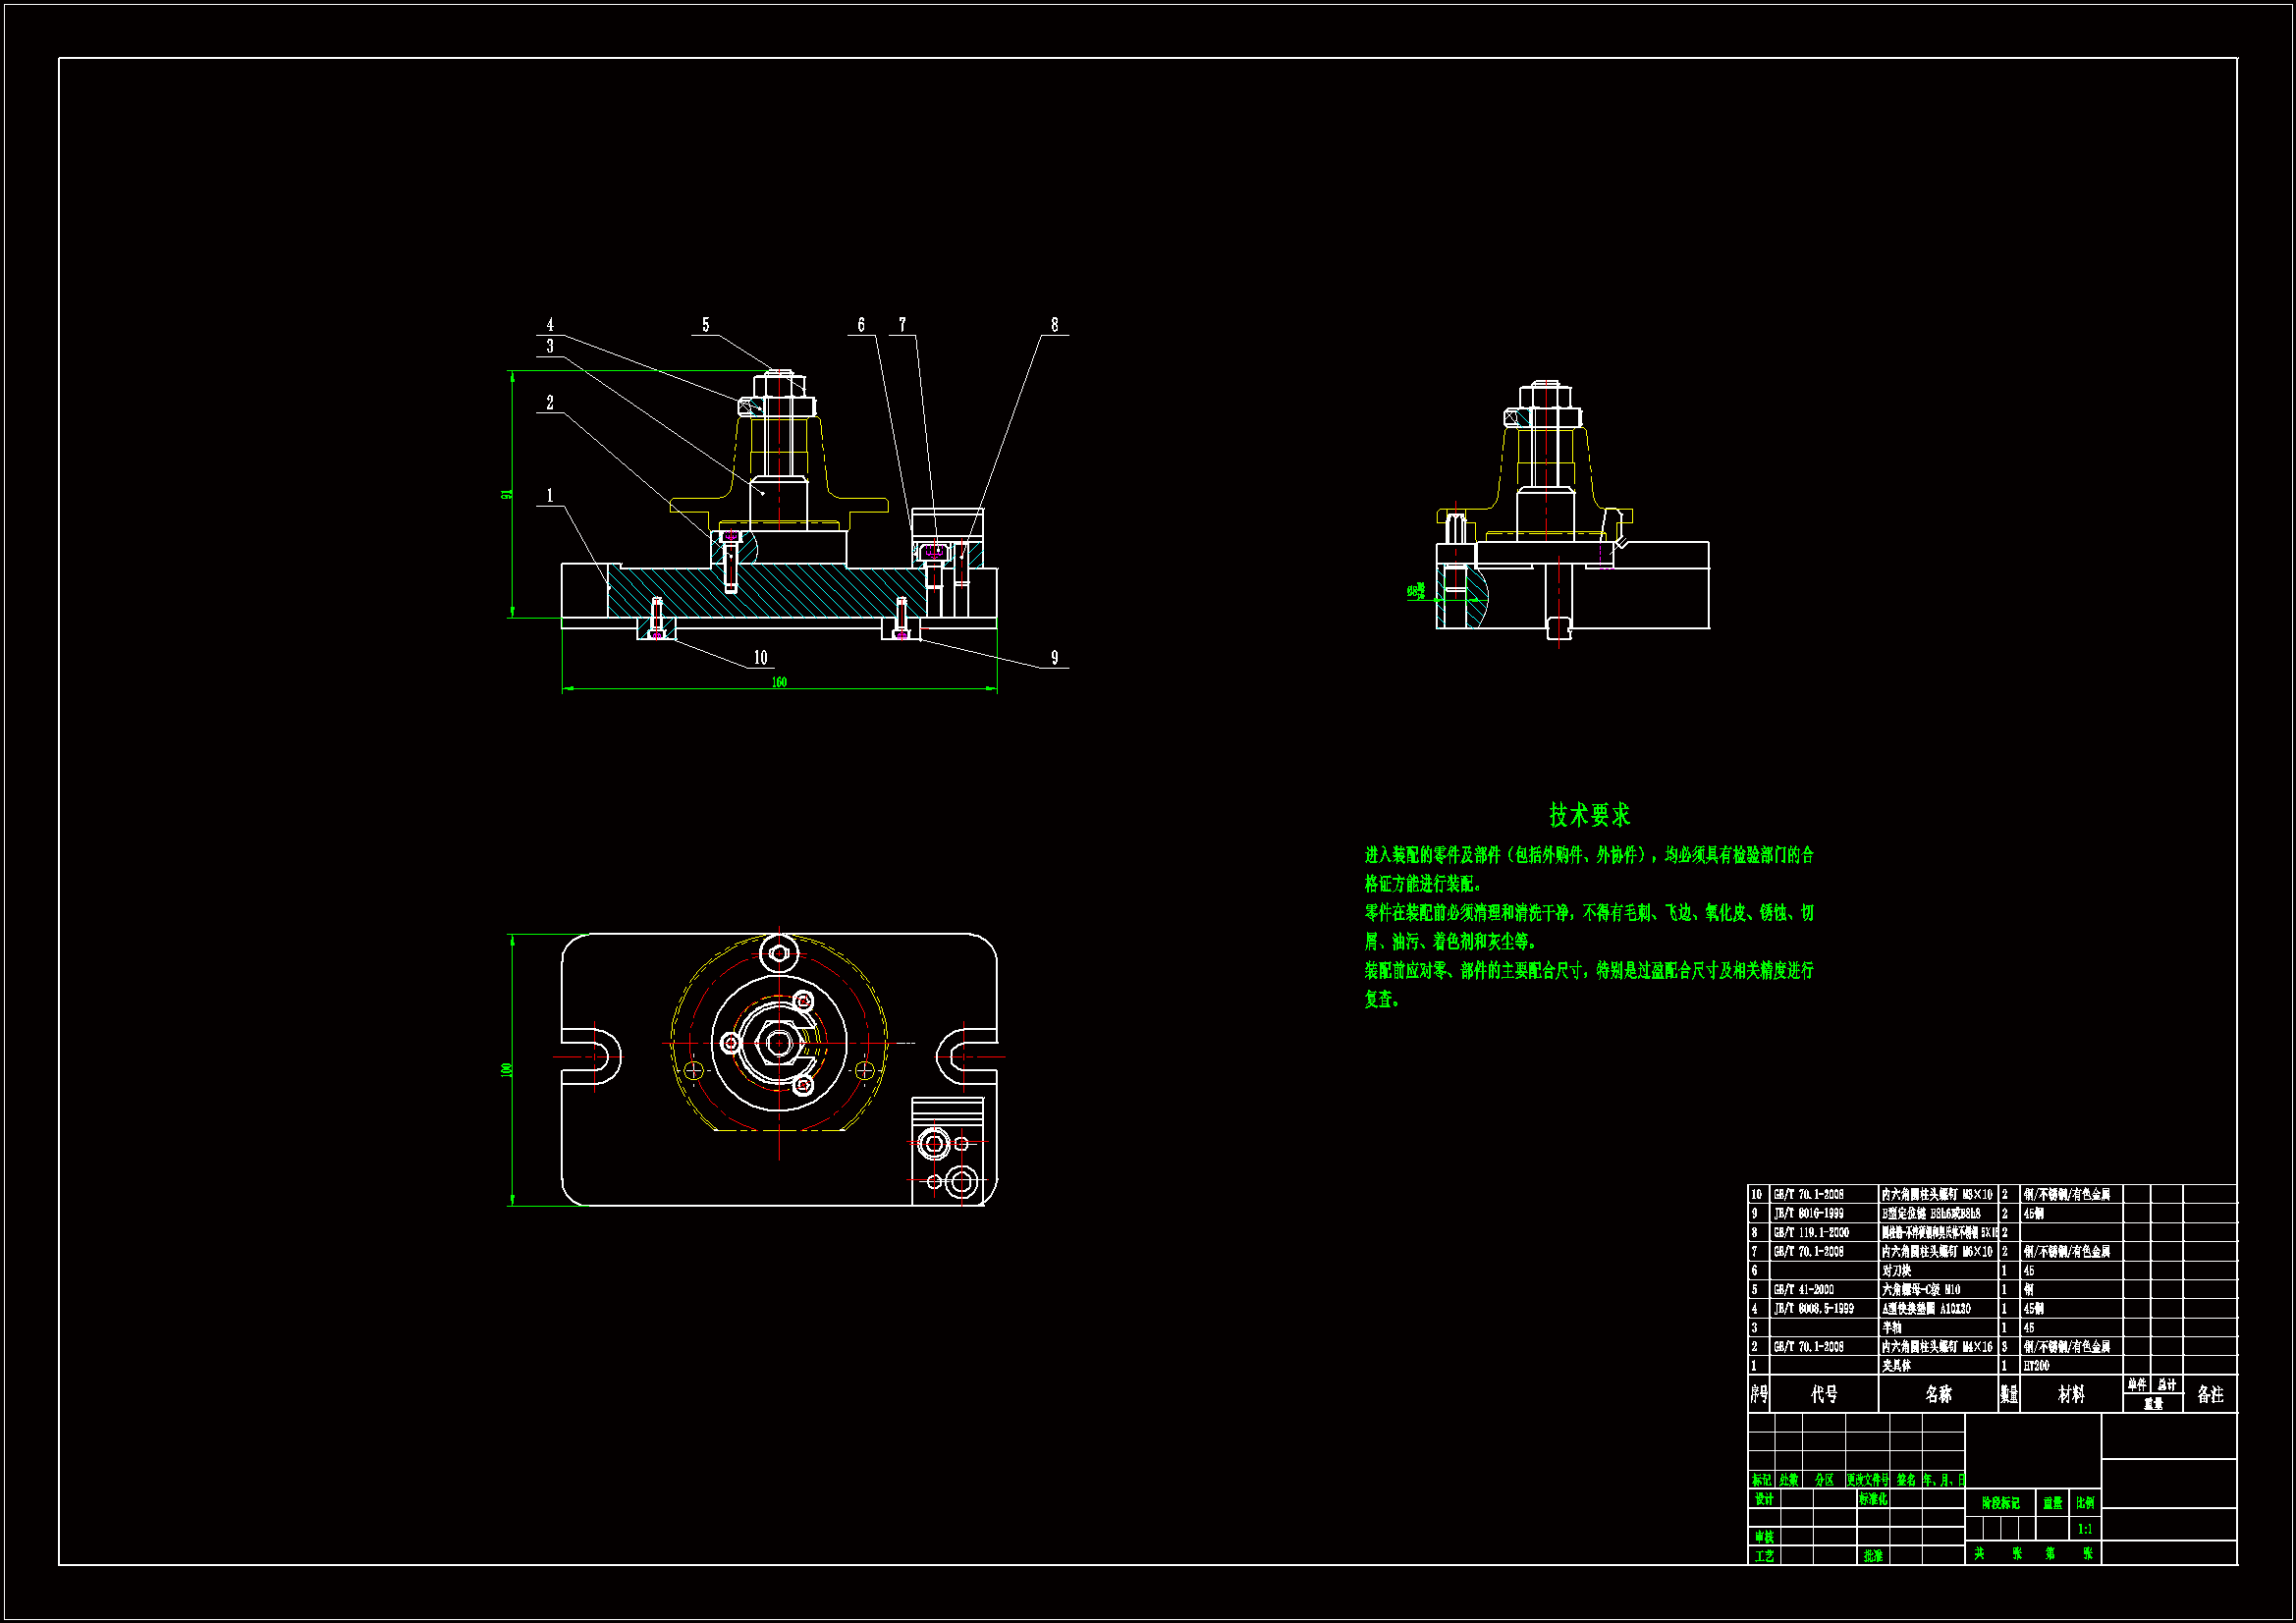
Task: Click the 技术要求 heading text
Action: (1589, 815)
